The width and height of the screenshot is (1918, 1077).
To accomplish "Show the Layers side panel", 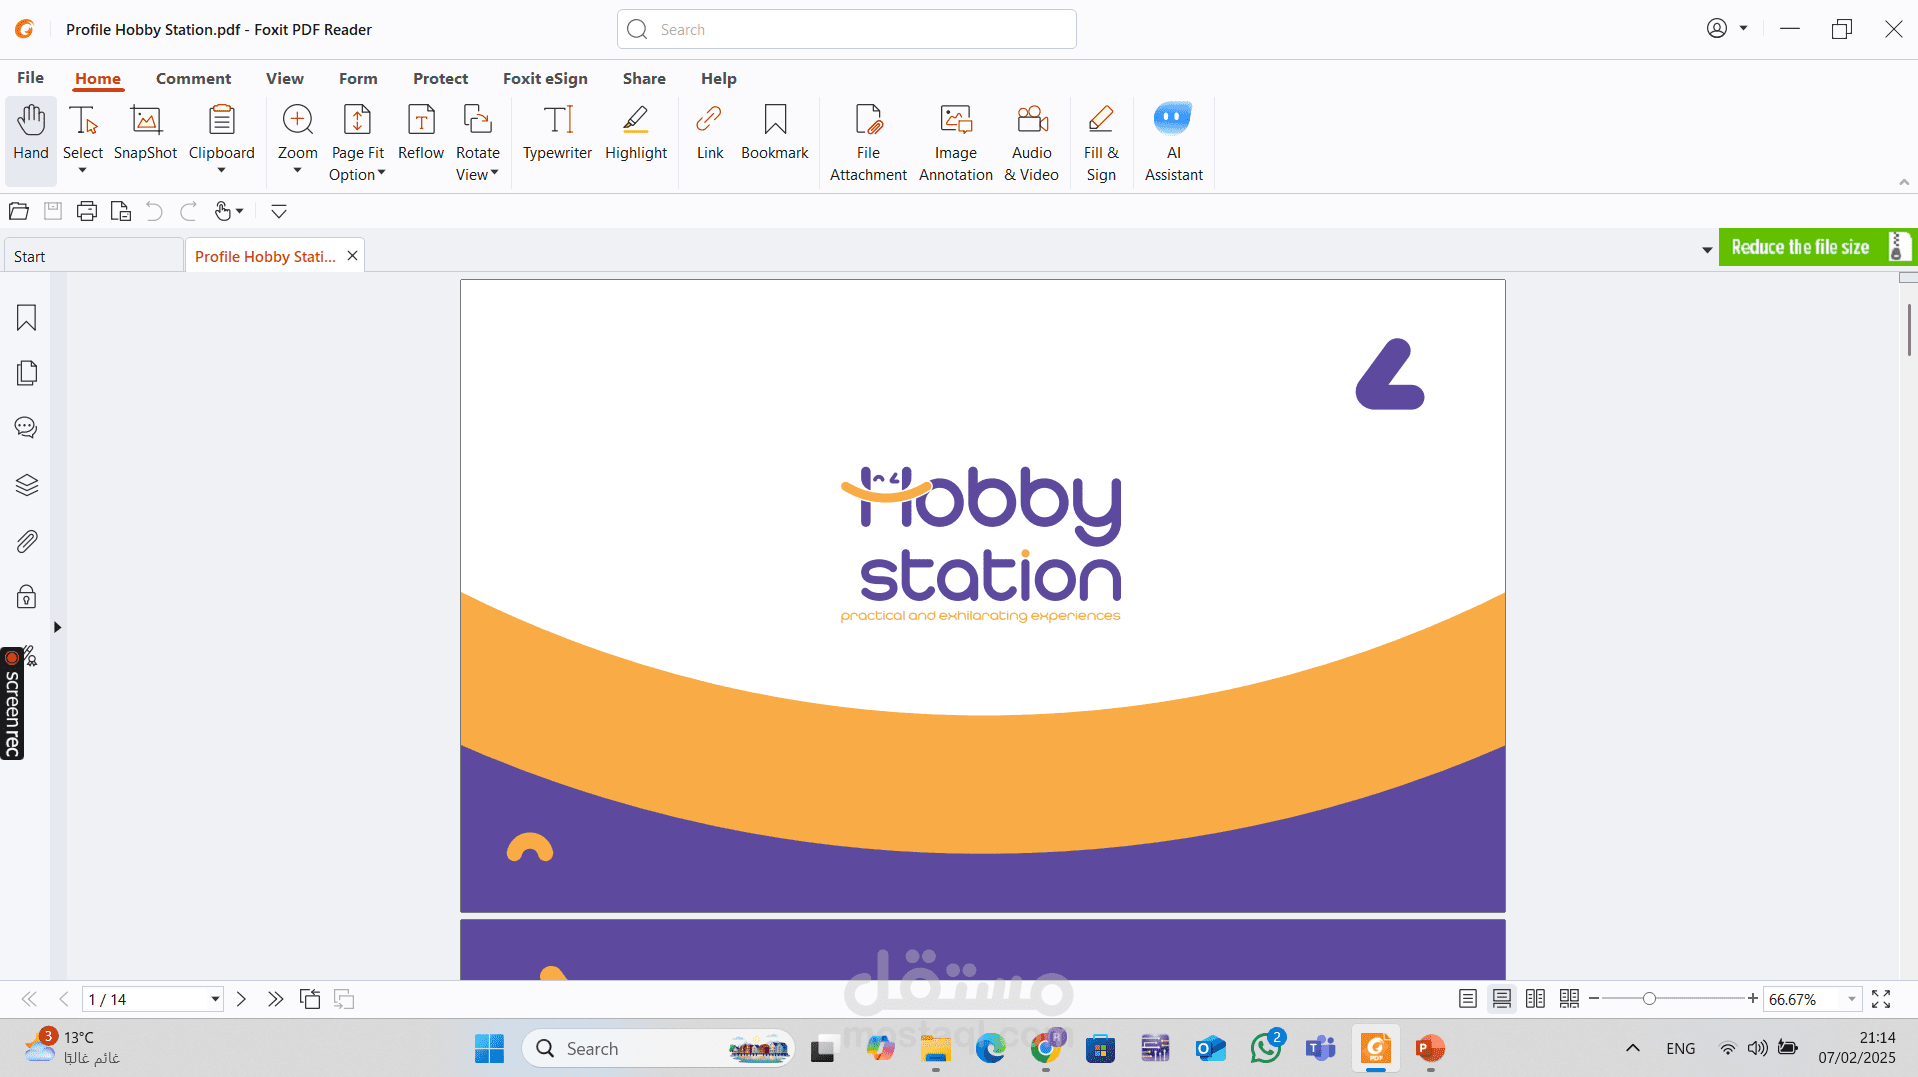I will [27, 485].
